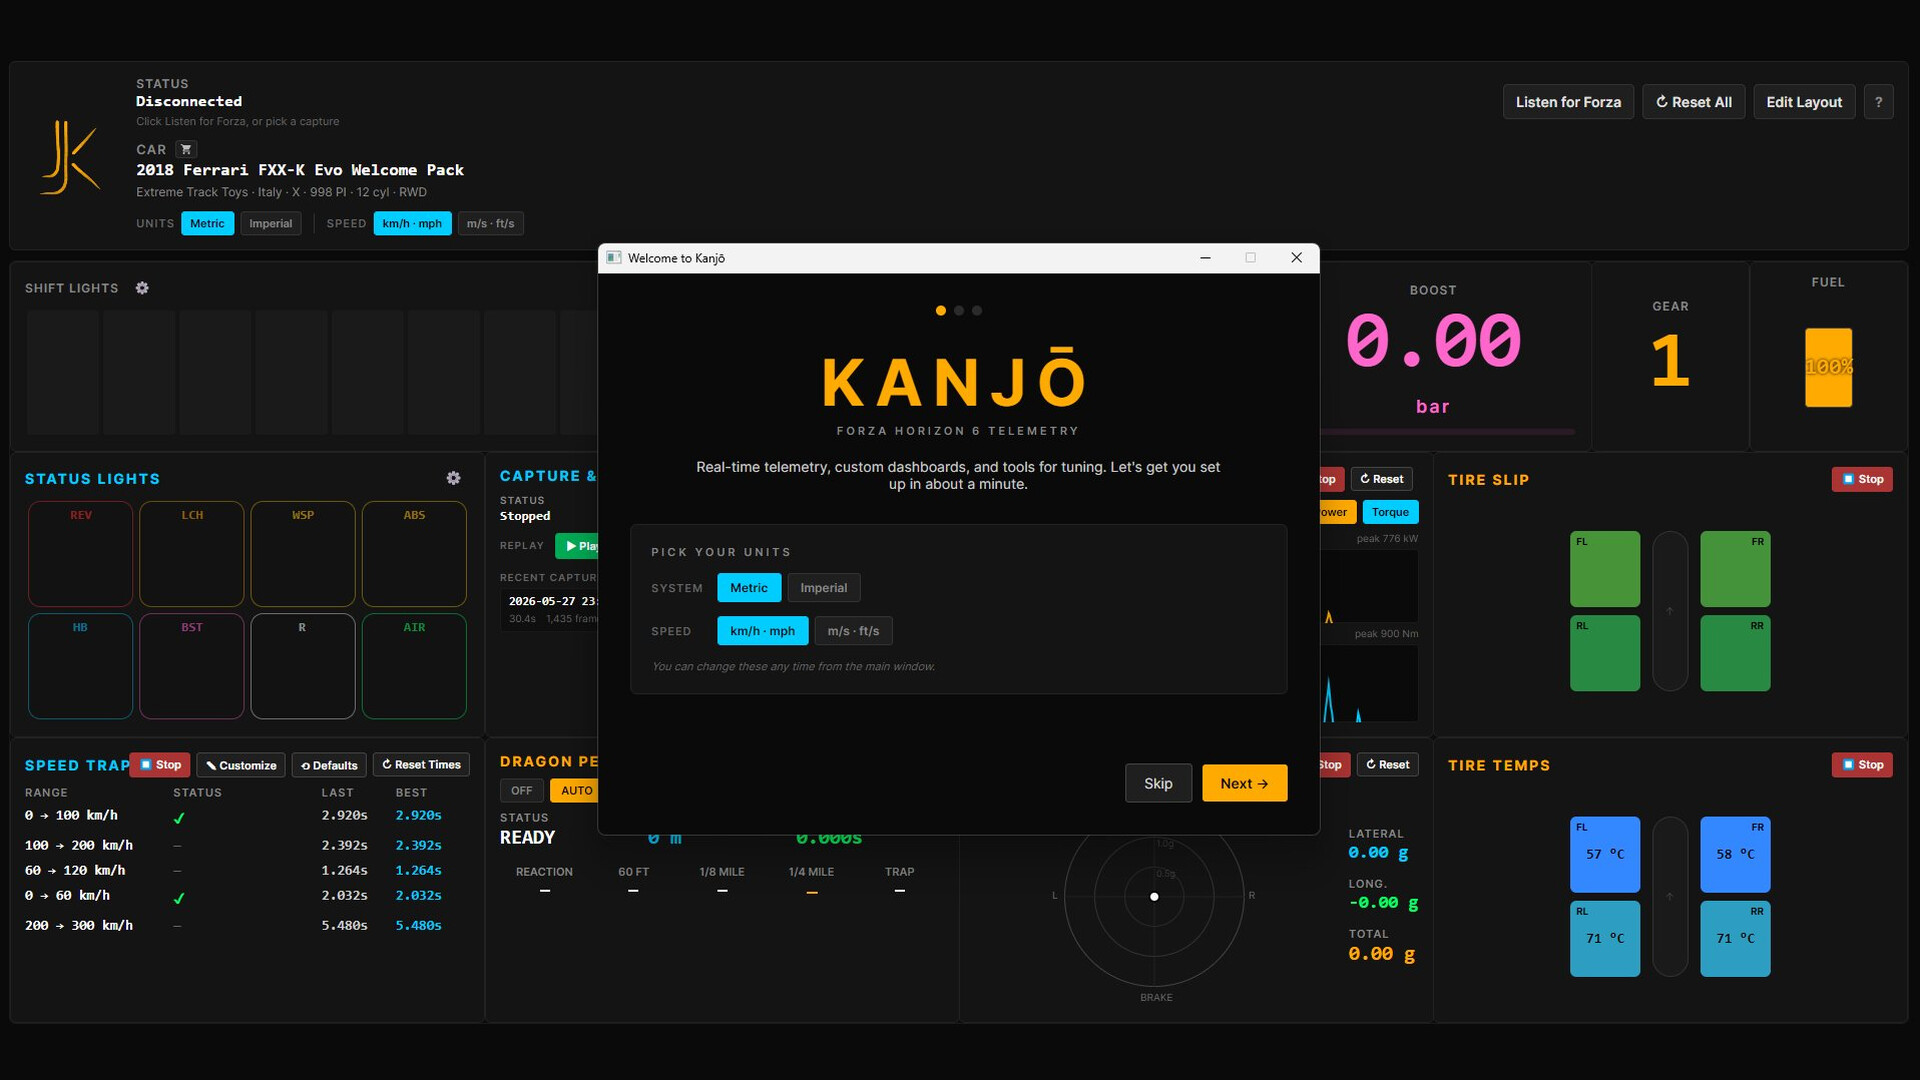Click the LCH status light tile

tap(192, 554)
